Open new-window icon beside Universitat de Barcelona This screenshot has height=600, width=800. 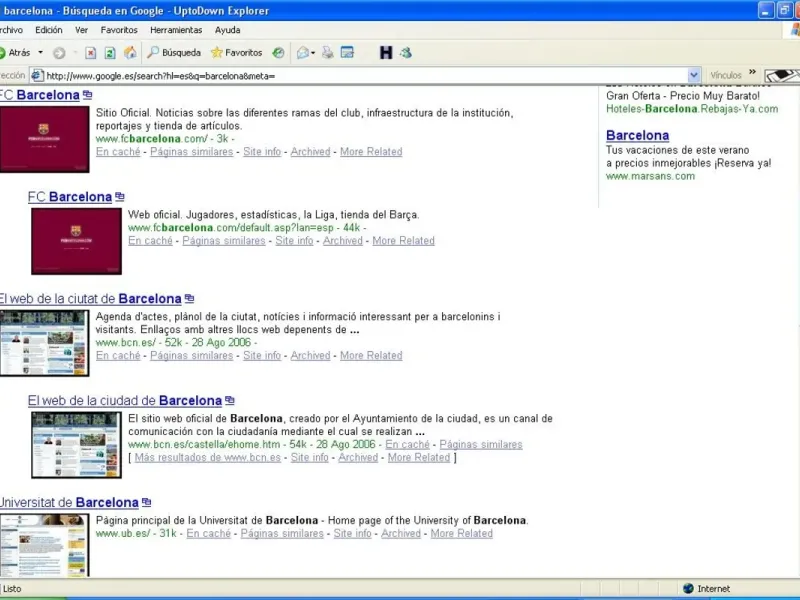(146, 502)
